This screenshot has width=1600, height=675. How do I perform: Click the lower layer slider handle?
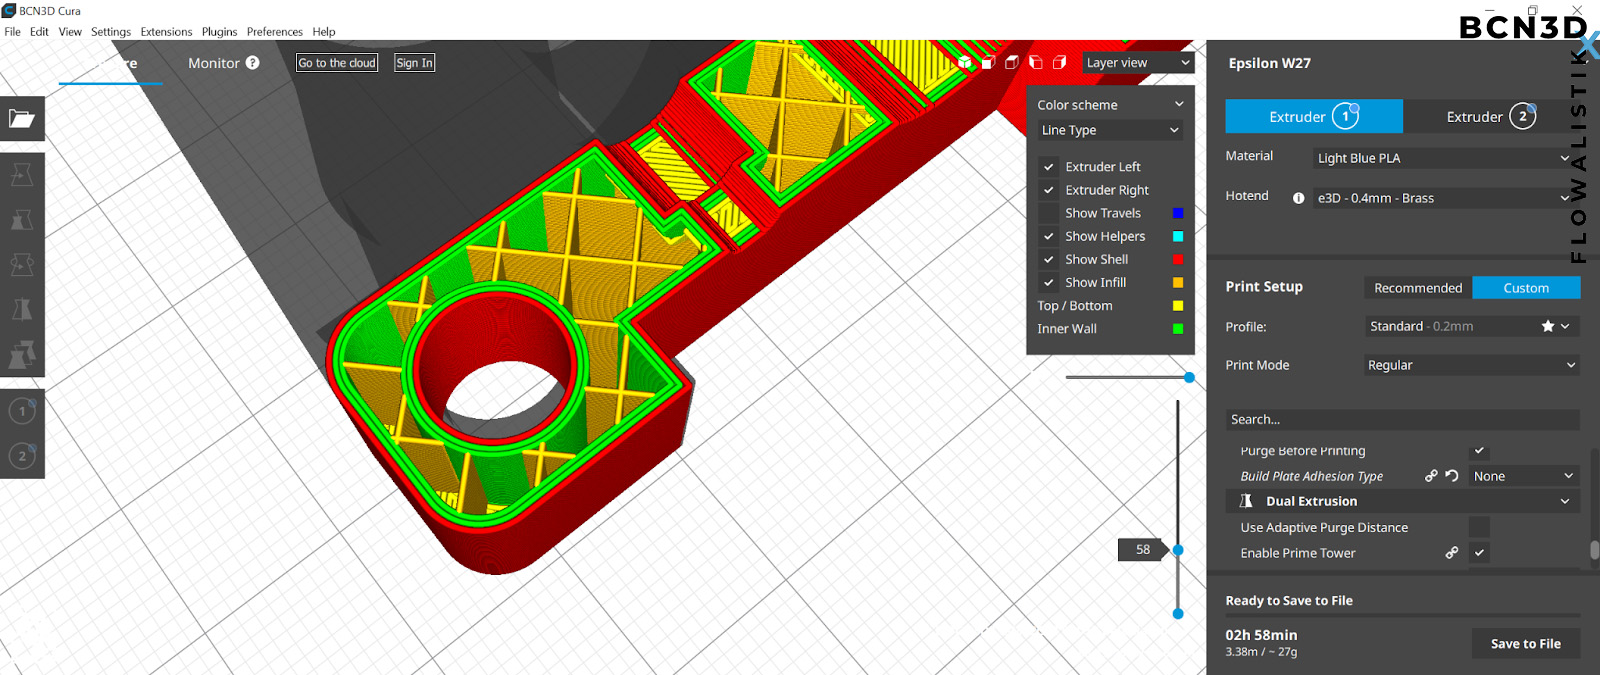point(1178,613)
